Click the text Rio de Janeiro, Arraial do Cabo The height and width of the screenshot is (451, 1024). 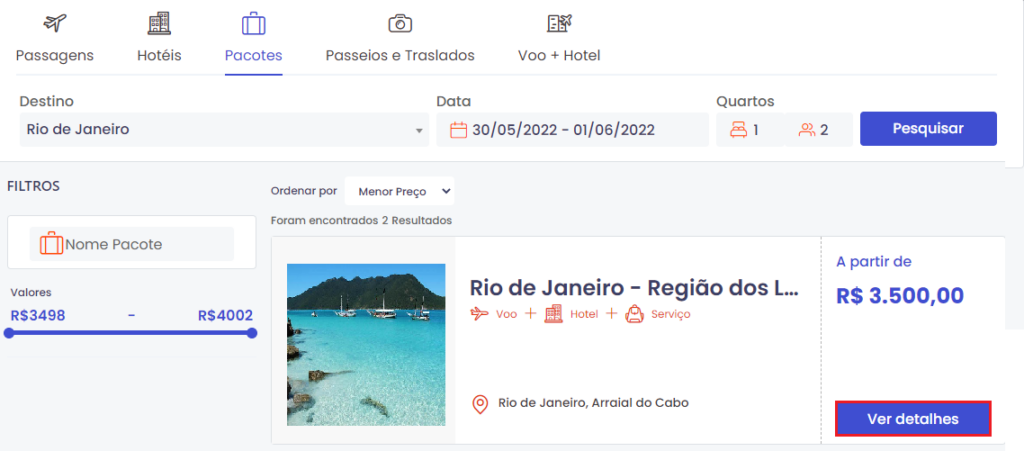(x=593, y=403)
